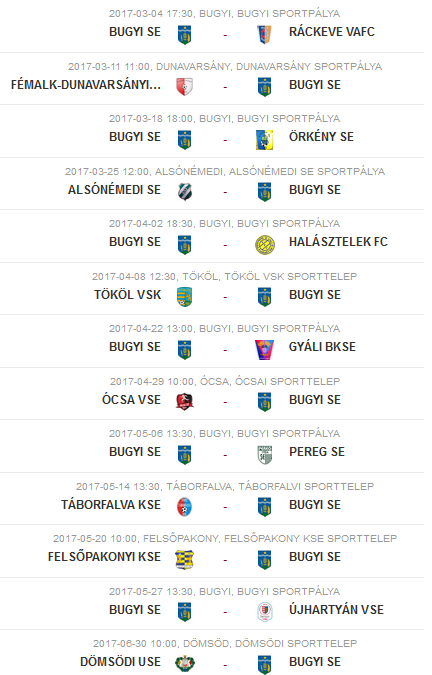This screenshot has width=432, height=675.
Task: Click the Halásztelek FC round yellow crest
Action: 265,245
